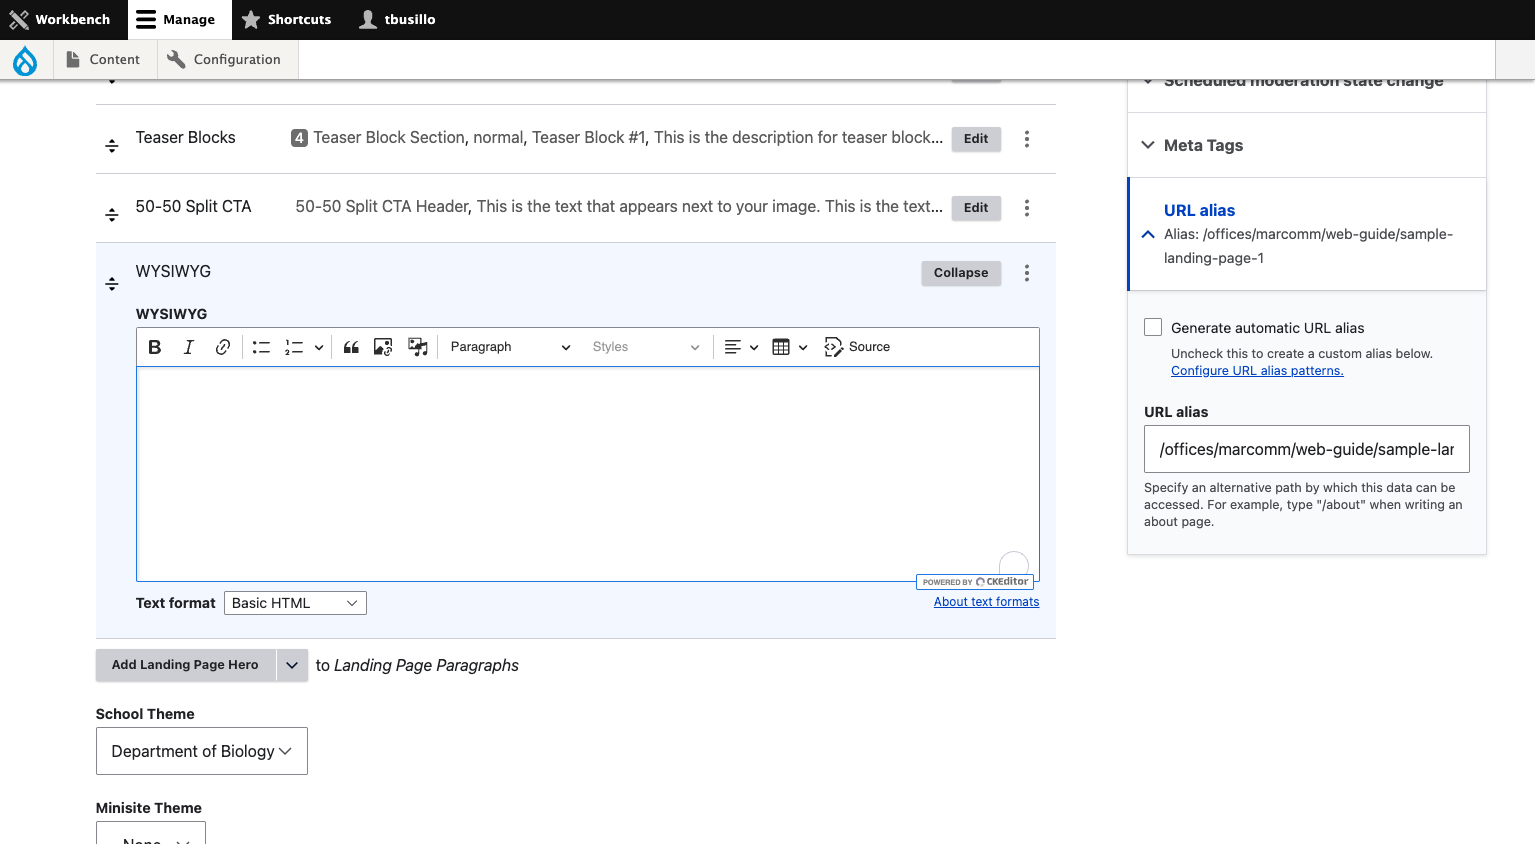Edit the 50-50 Split CTA paragraph
Image resolution: width=1535 pixels, height=844 pixels.
976,208
